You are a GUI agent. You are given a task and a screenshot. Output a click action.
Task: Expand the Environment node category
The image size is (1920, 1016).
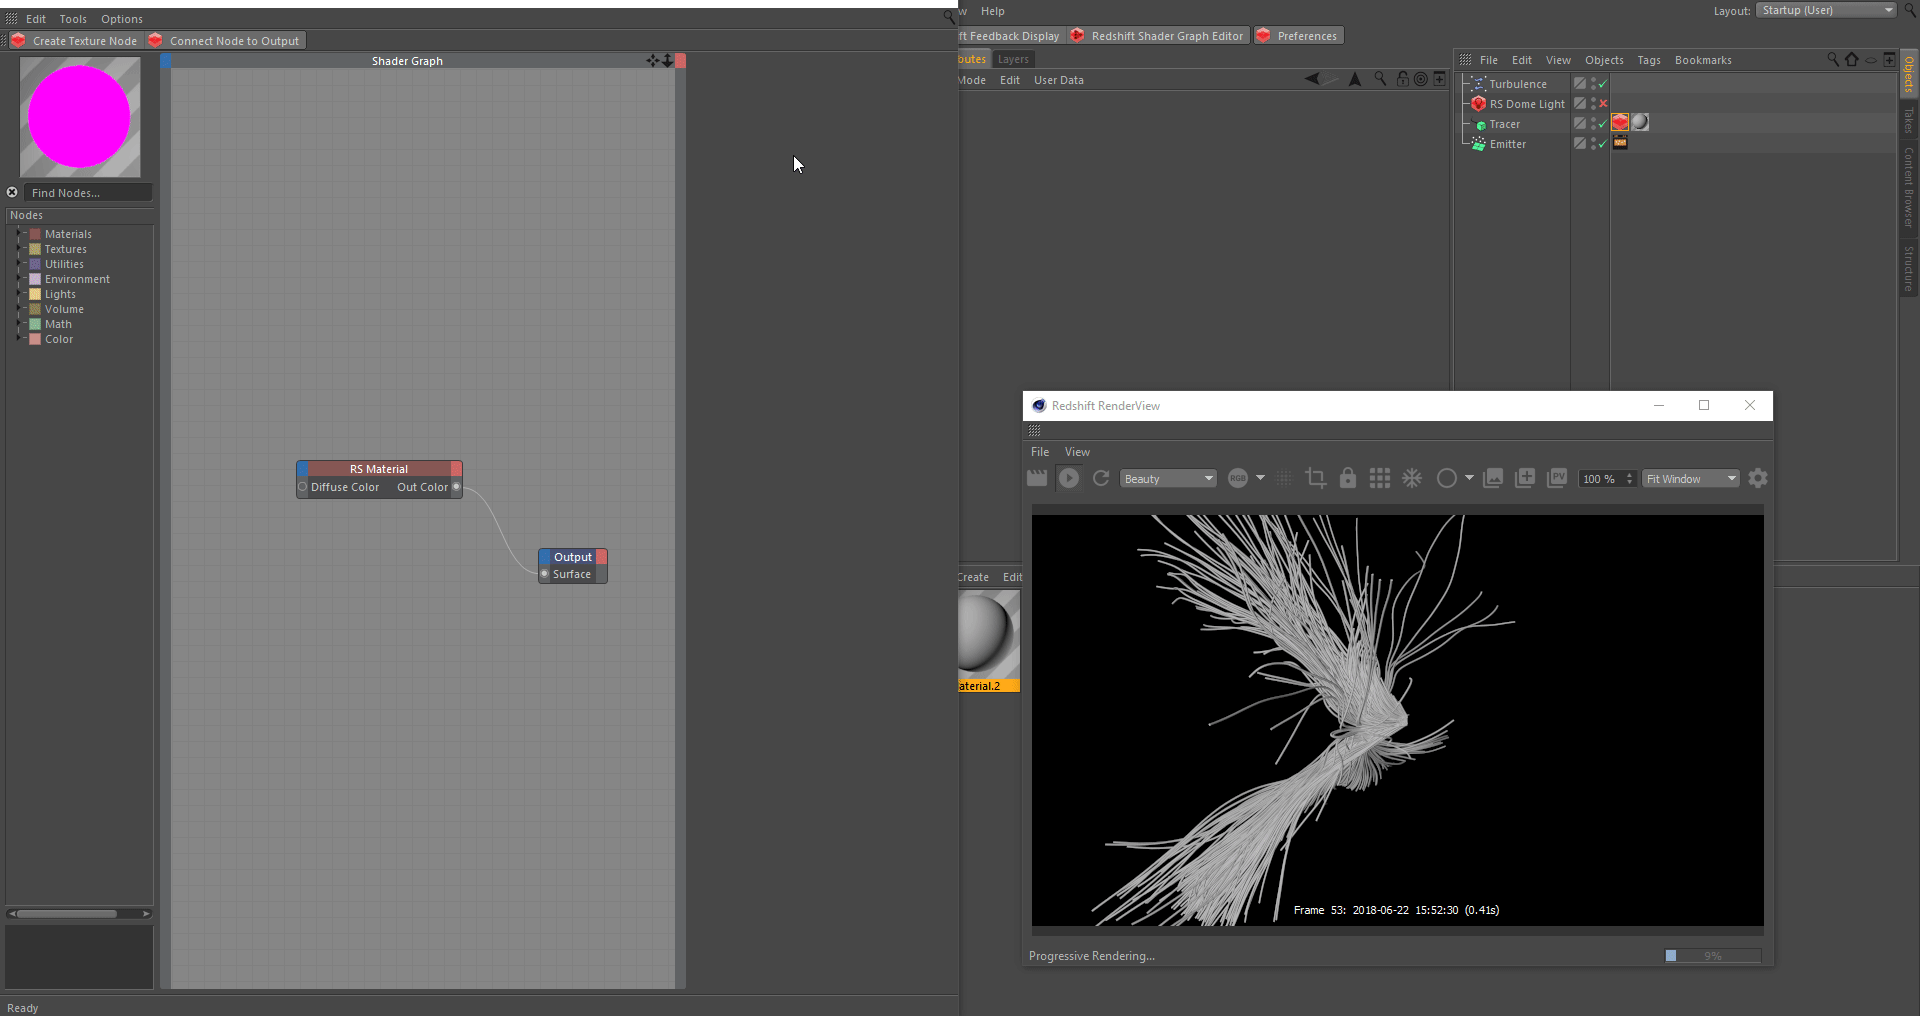point(19,279)
